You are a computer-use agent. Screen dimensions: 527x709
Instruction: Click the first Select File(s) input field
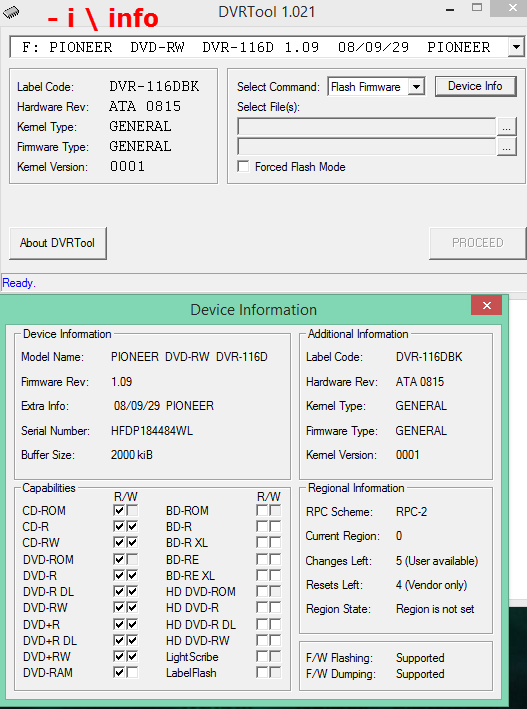point(366,127)
